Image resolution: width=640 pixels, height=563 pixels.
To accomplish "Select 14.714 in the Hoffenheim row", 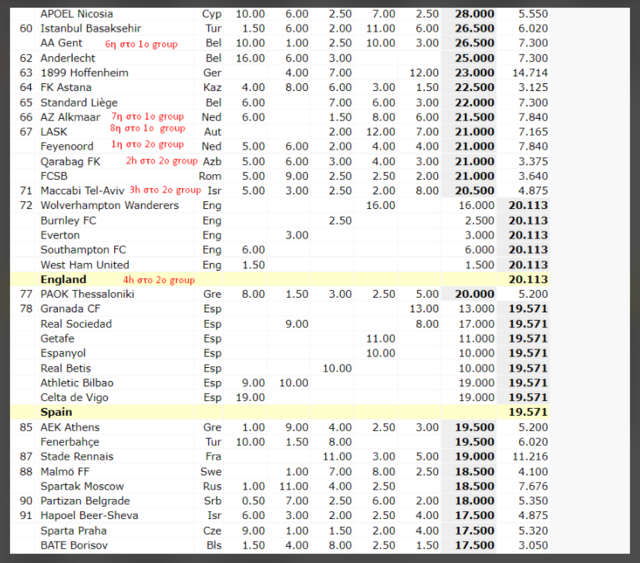I will [x=530, y=73].
